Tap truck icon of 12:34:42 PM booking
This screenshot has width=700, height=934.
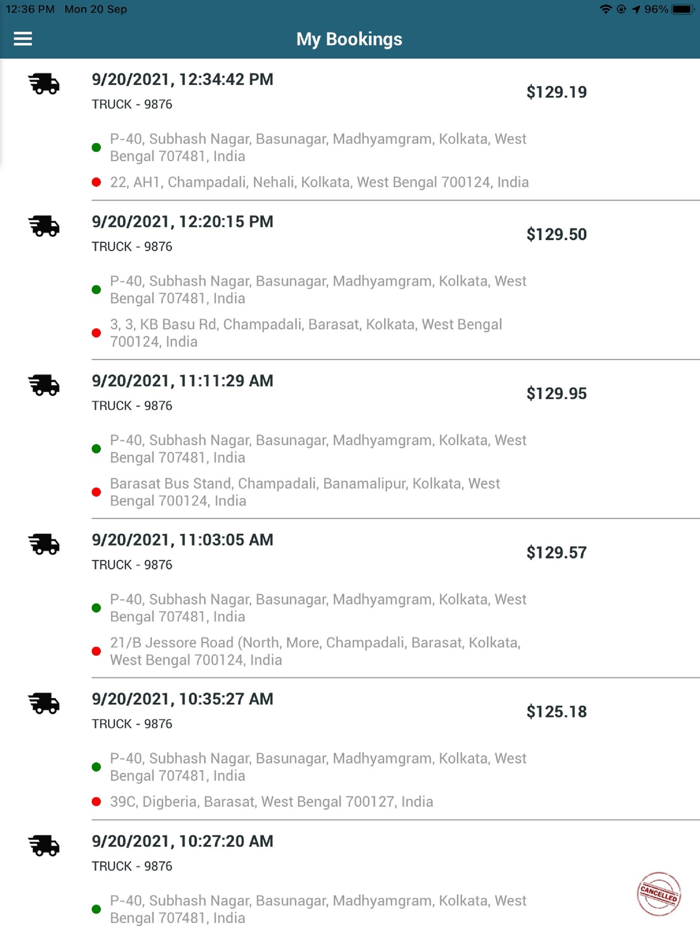pyautogui.click(x=44, y=84)
